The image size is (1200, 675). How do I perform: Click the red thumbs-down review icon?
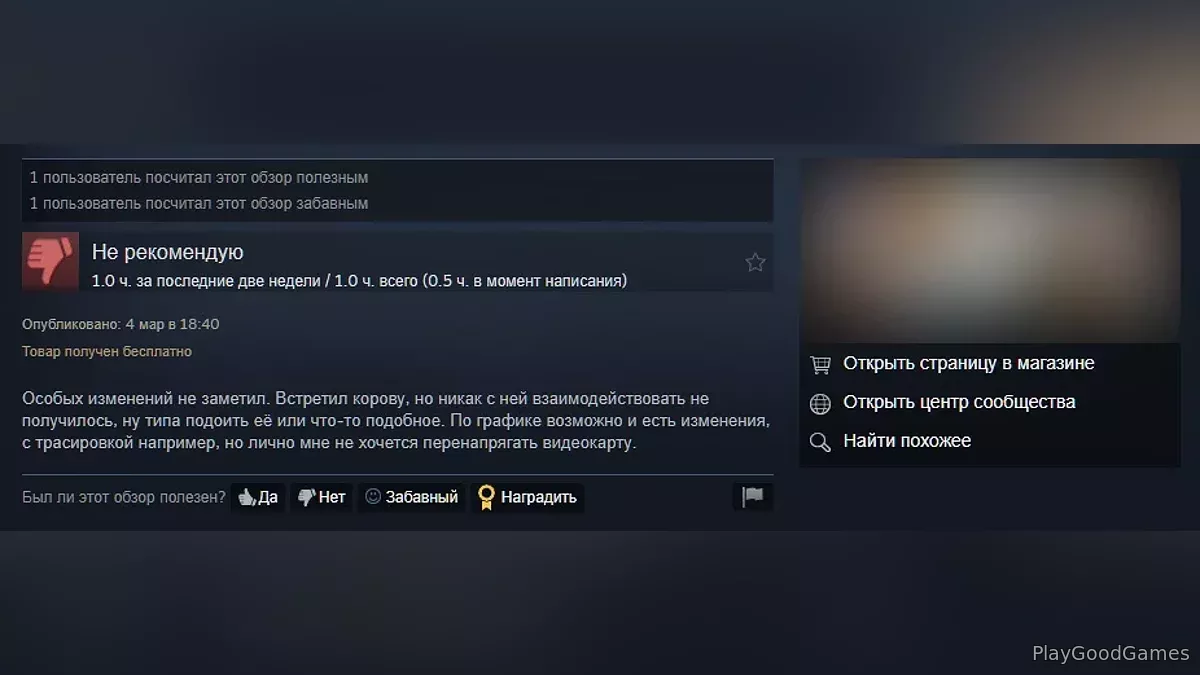(x=50, y=261)
